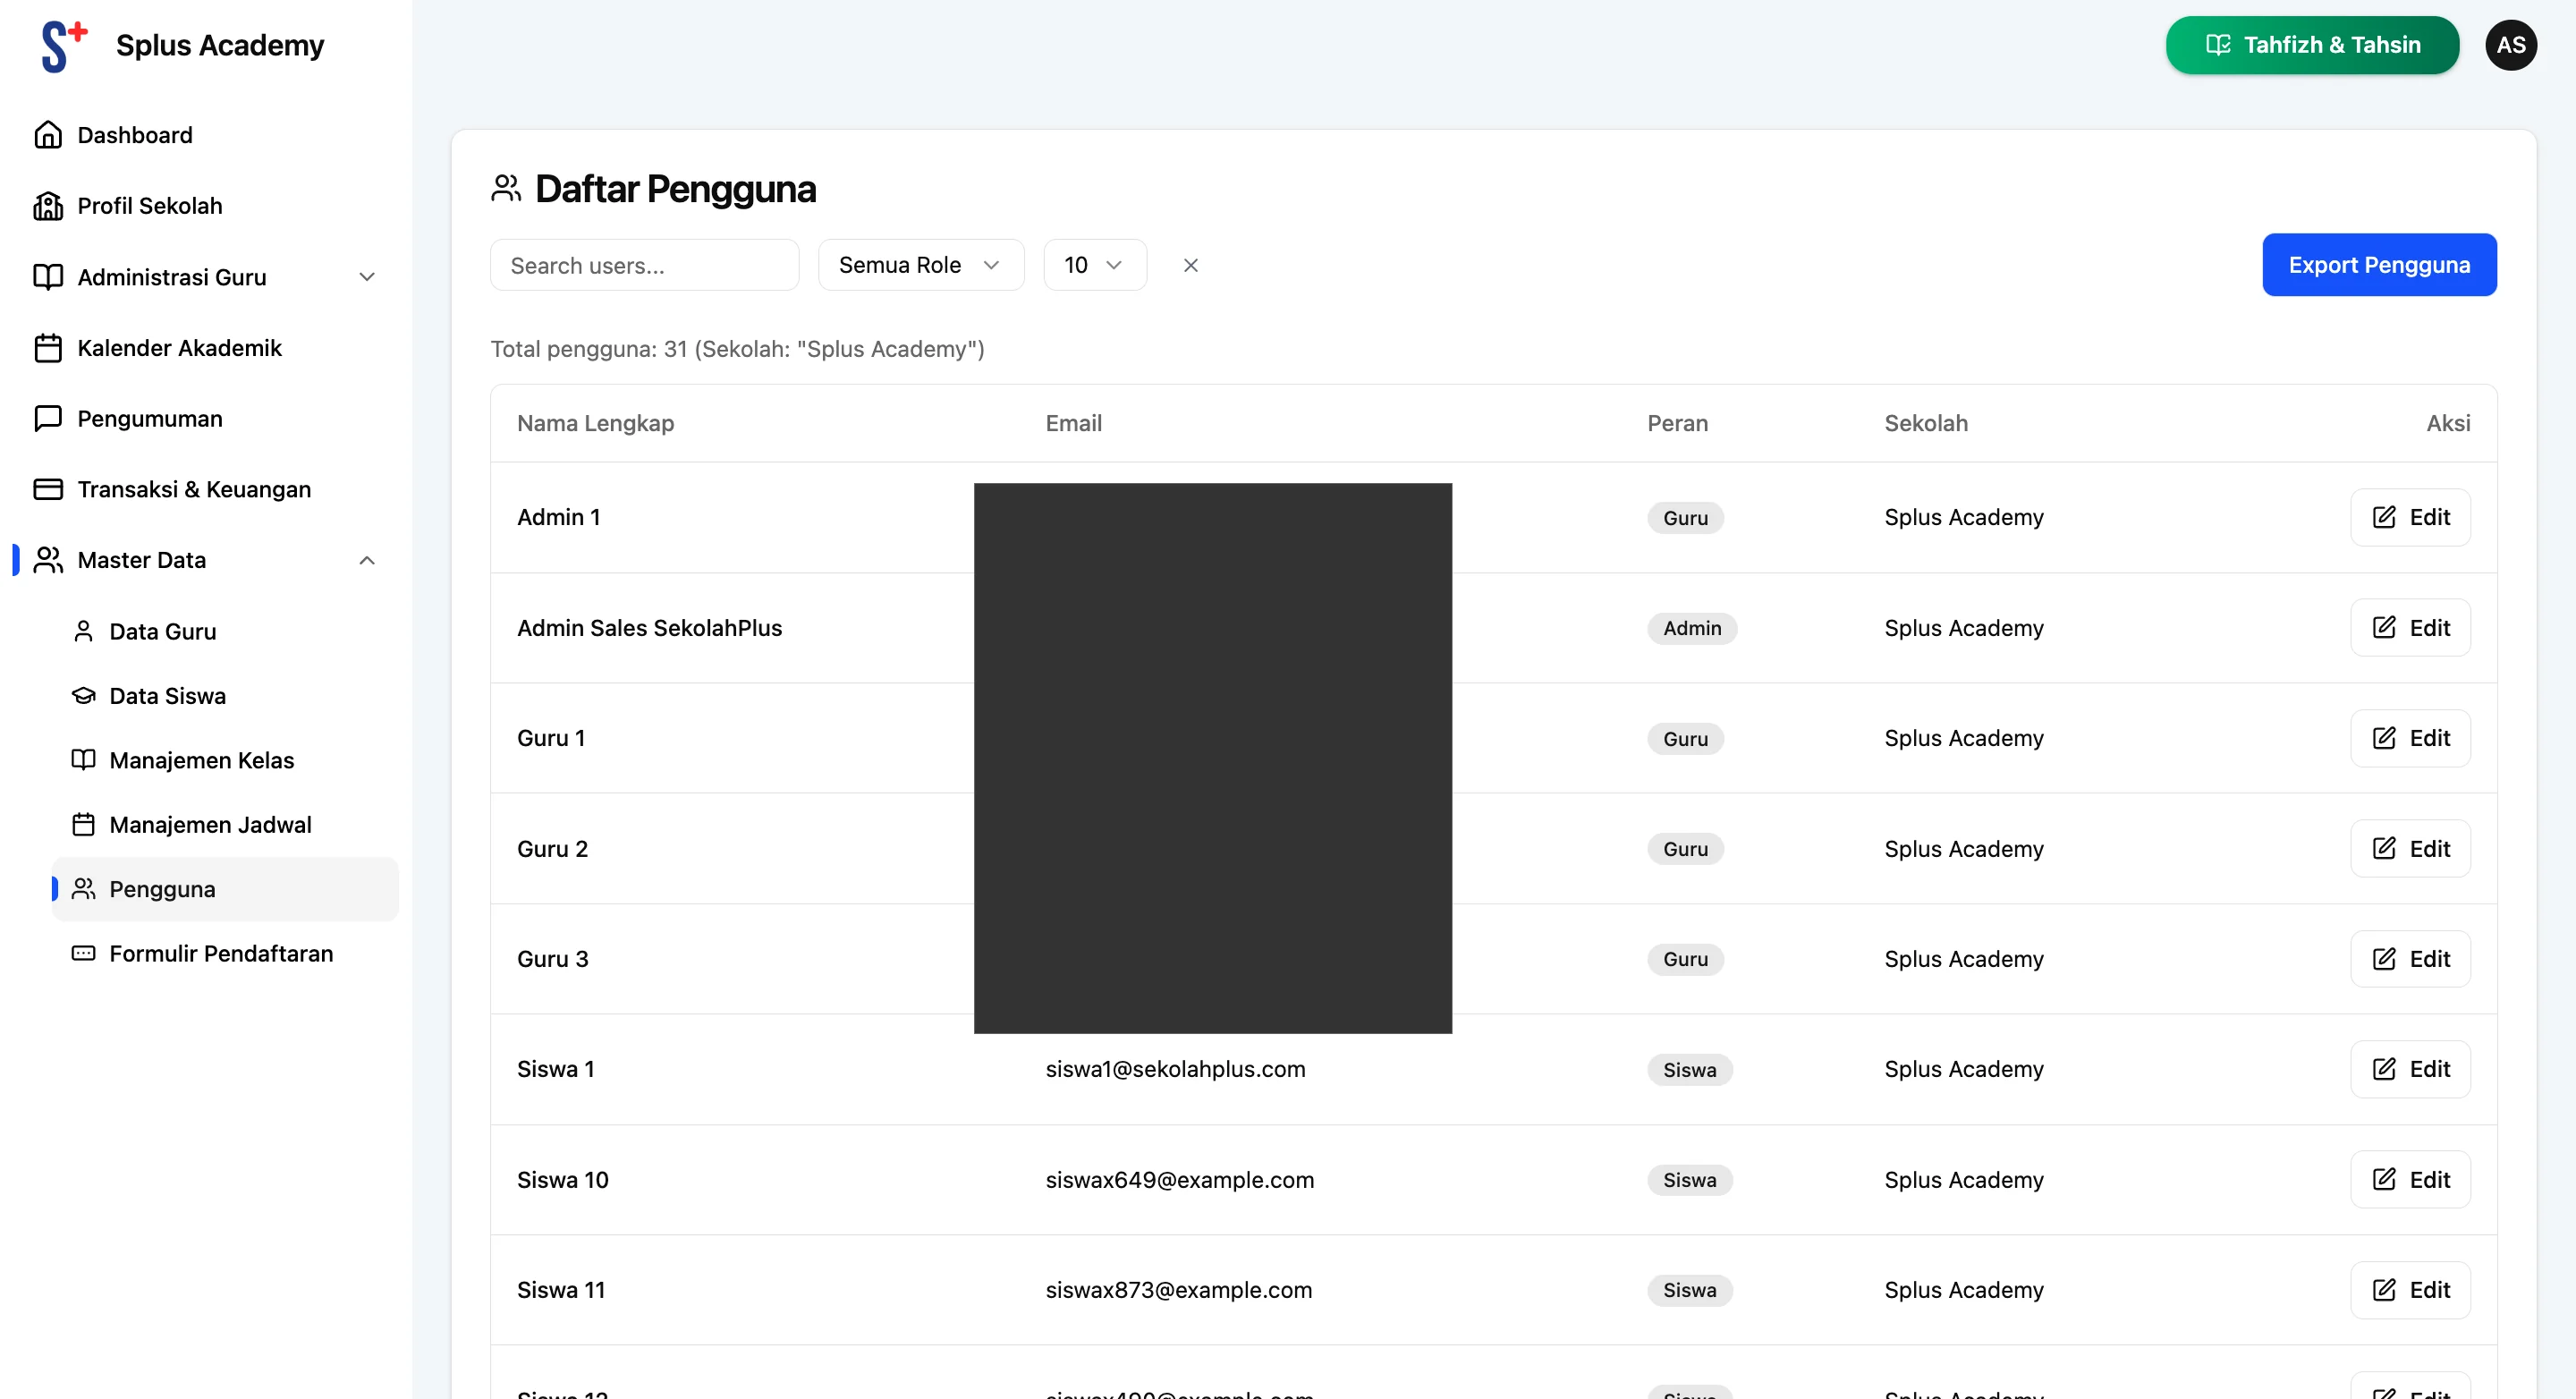Click the Kalender Akademik calendar icon
Screen dimensions: 2576x1399
(48, 348)
